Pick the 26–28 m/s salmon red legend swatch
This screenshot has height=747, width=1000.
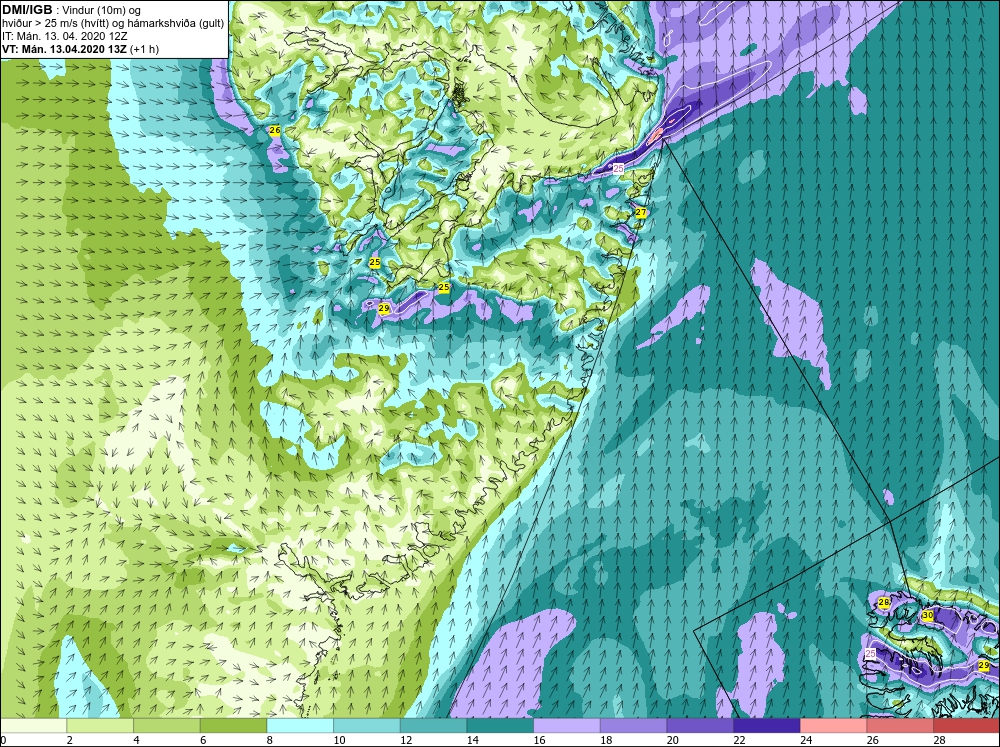pyautogui.click(x=900, y=725)
